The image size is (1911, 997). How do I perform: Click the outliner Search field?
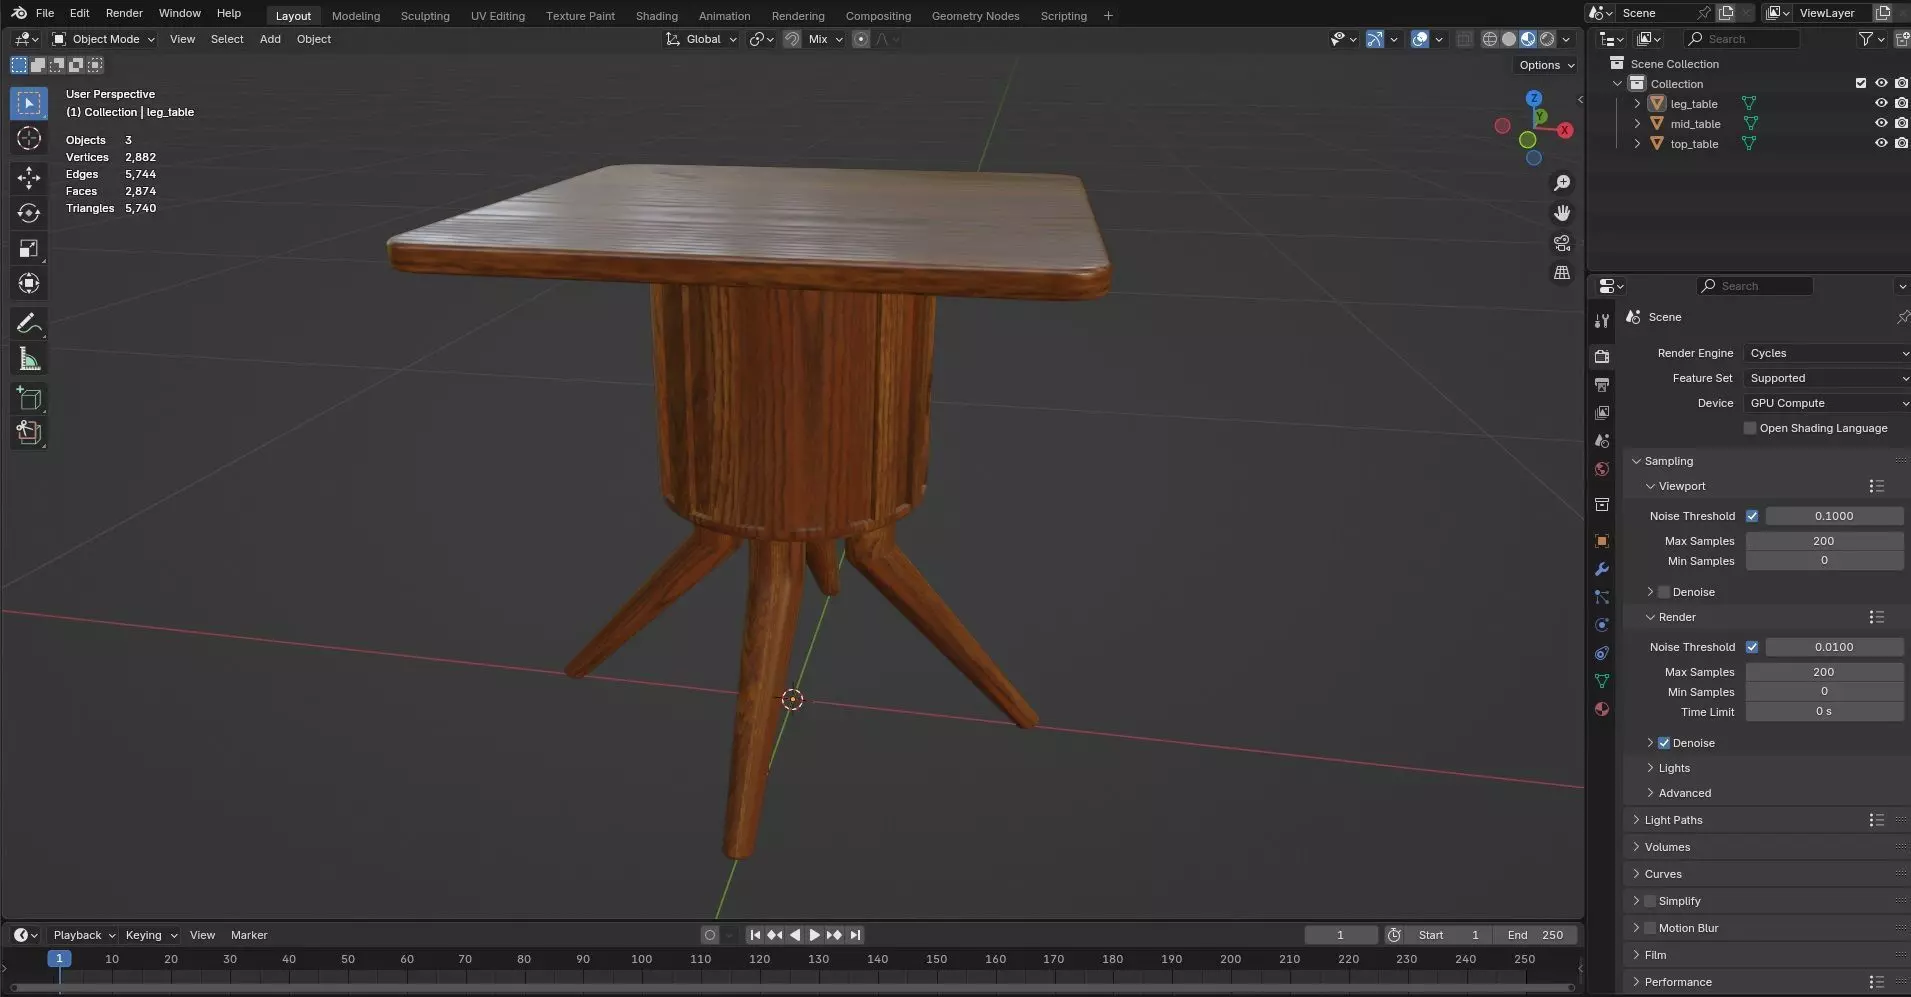click(1741, 39)
